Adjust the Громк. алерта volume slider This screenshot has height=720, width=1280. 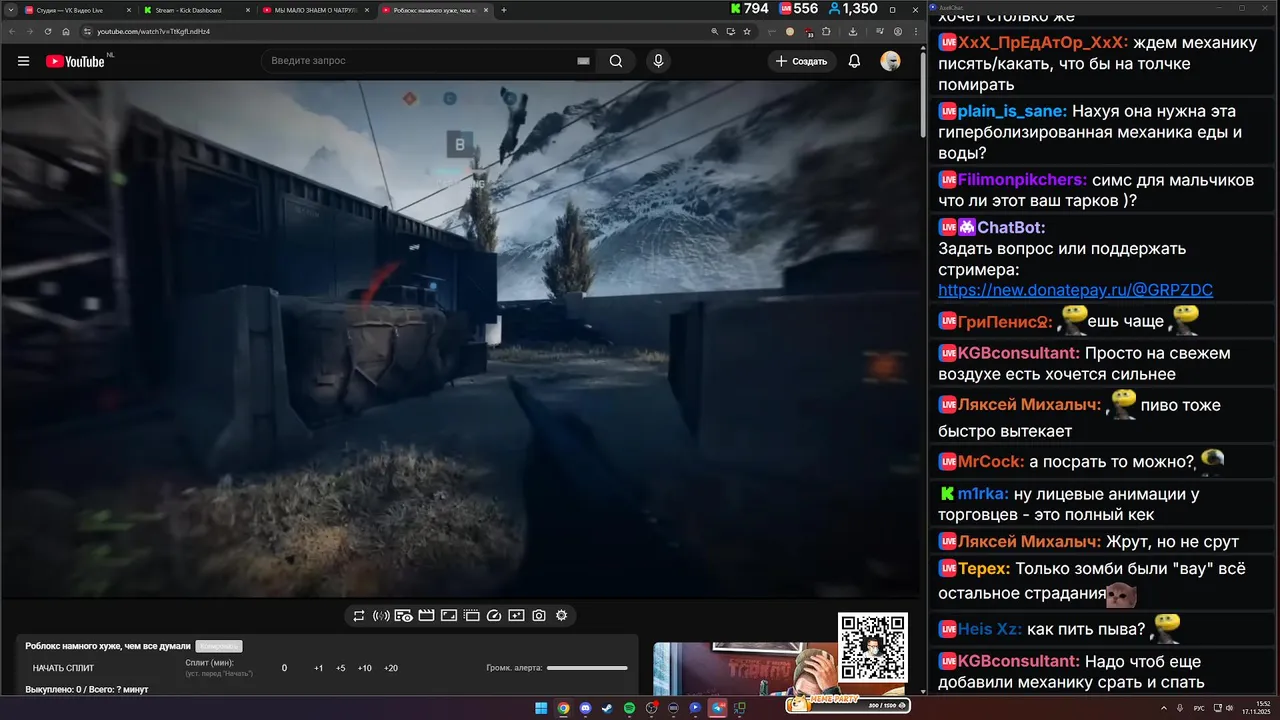point(587,668)
